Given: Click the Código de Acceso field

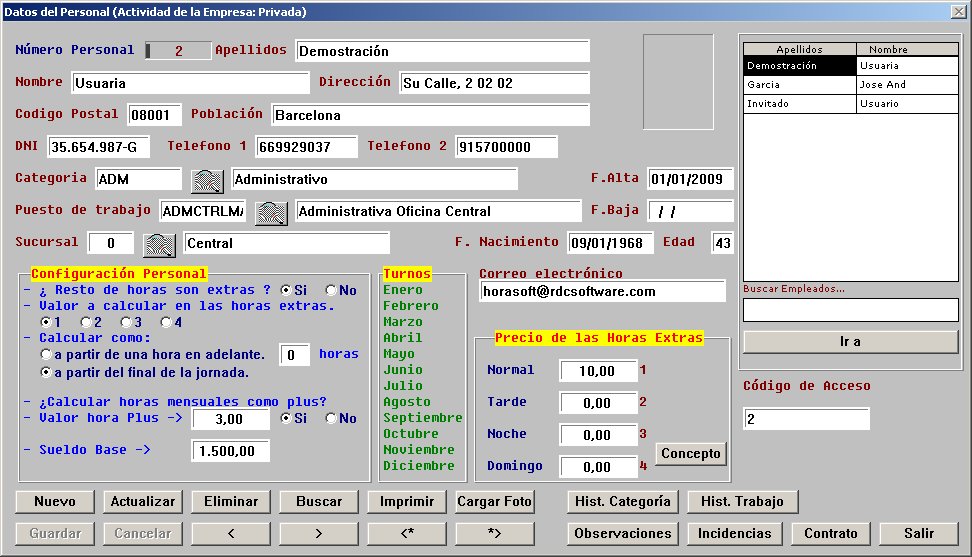Looking at the screenshot, I should (x=806, y=419).
